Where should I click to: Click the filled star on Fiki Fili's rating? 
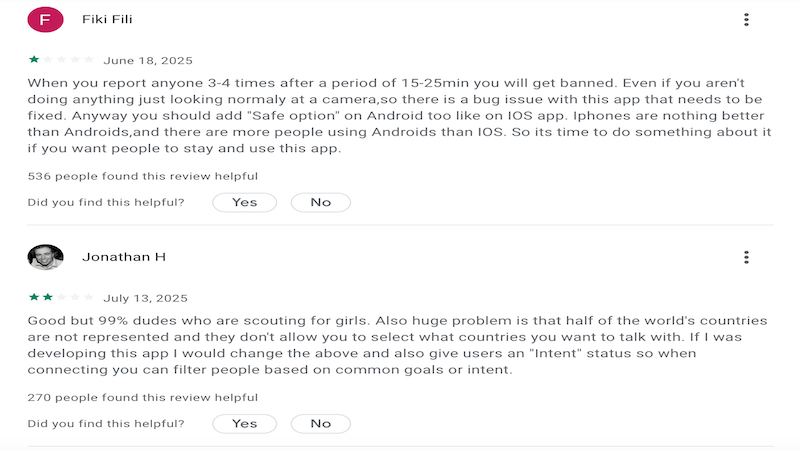coord(34,60)
